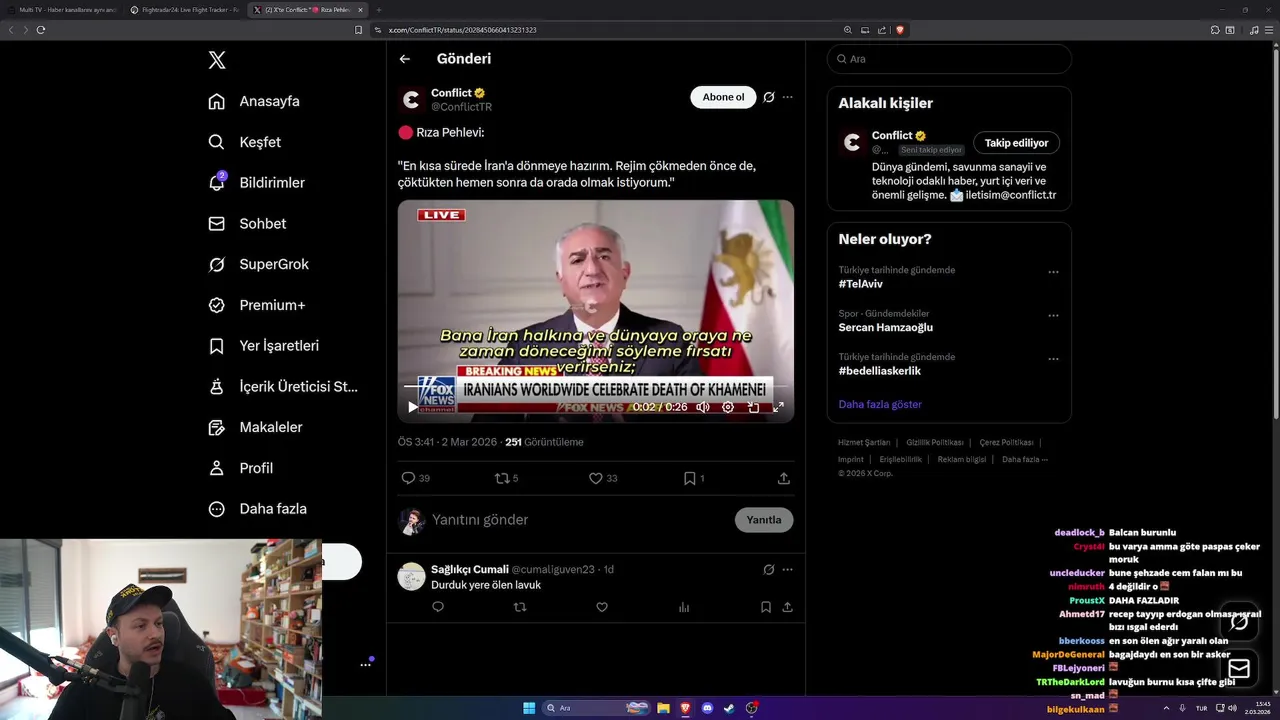The image size is (1280, 720).
Task: Open SuperGrok from the sidebar
Action: point(259,265)
